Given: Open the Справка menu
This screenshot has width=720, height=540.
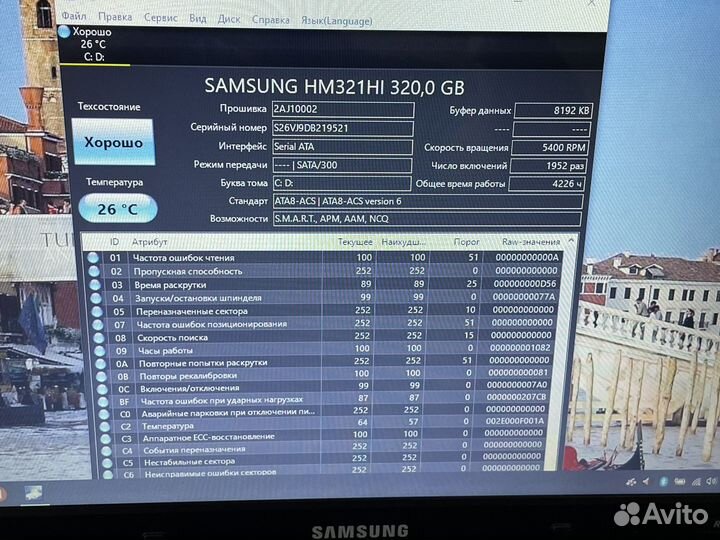Looking at the screenshot, I should pyautogui.click(x=270, y=20).
